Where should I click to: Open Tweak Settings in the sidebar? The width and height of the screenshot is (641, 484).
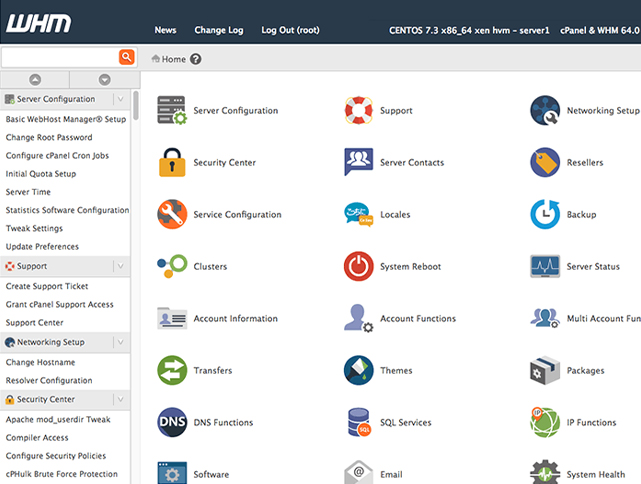(x=34, y=228)
